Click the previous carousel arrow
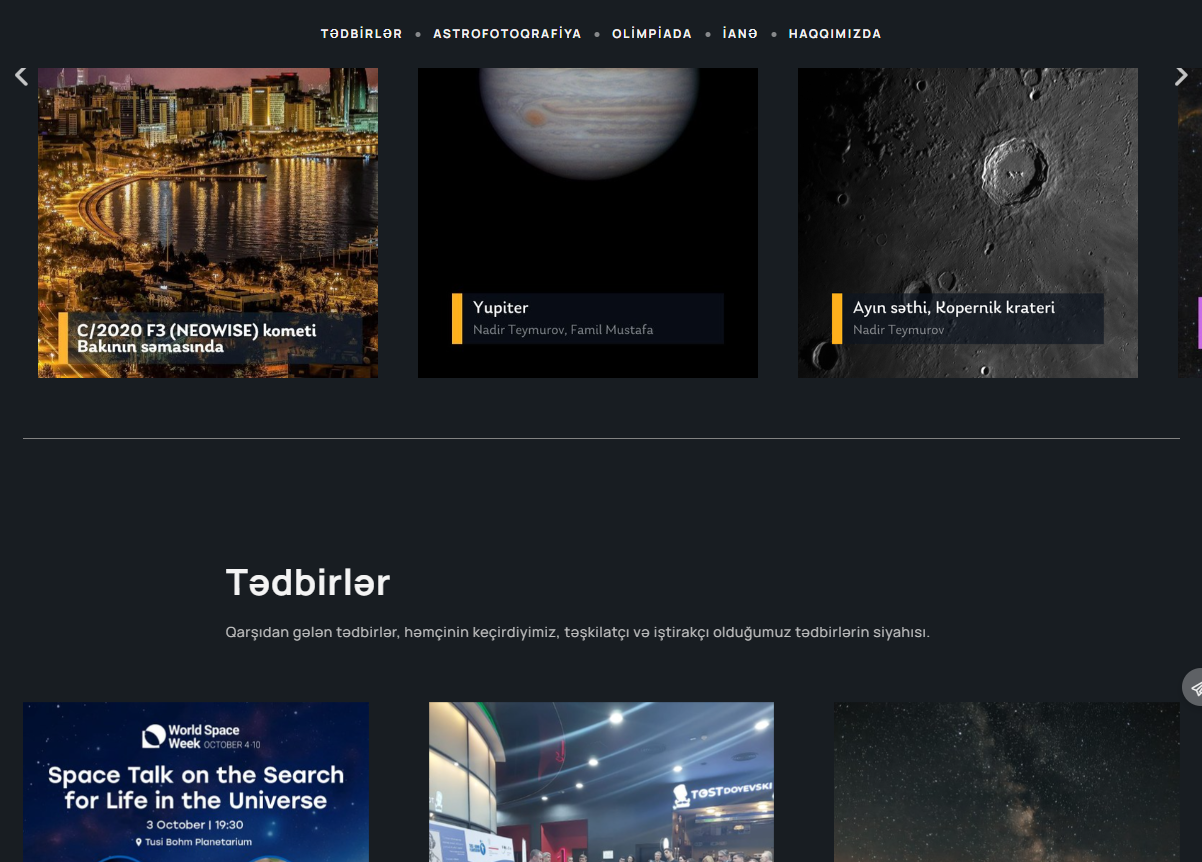 21,76
